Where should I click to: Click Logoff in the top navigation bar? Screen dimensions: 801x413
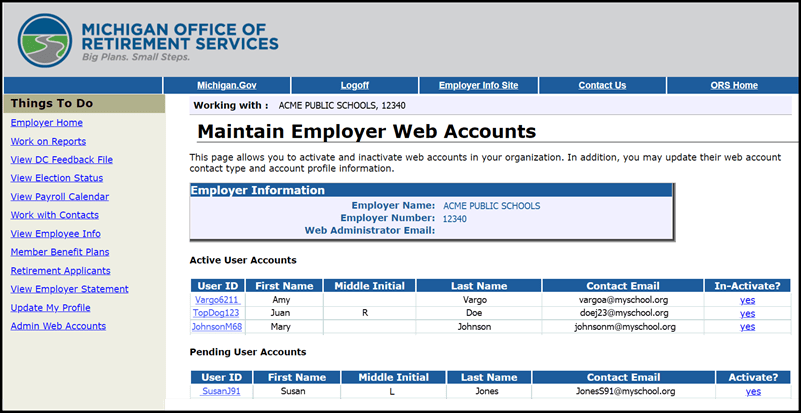click(x=354, y=85)
